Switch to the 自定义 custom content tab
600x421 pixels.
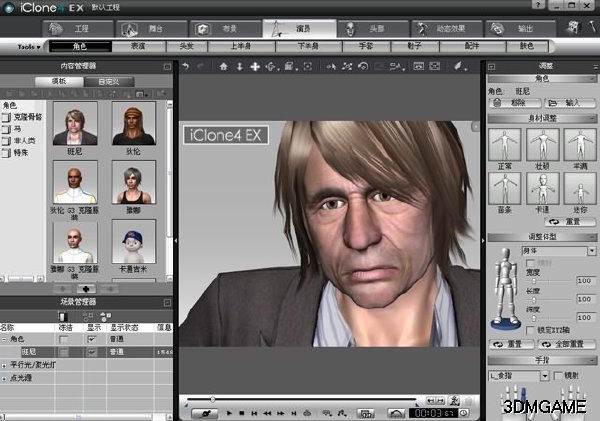coord(109,82)
